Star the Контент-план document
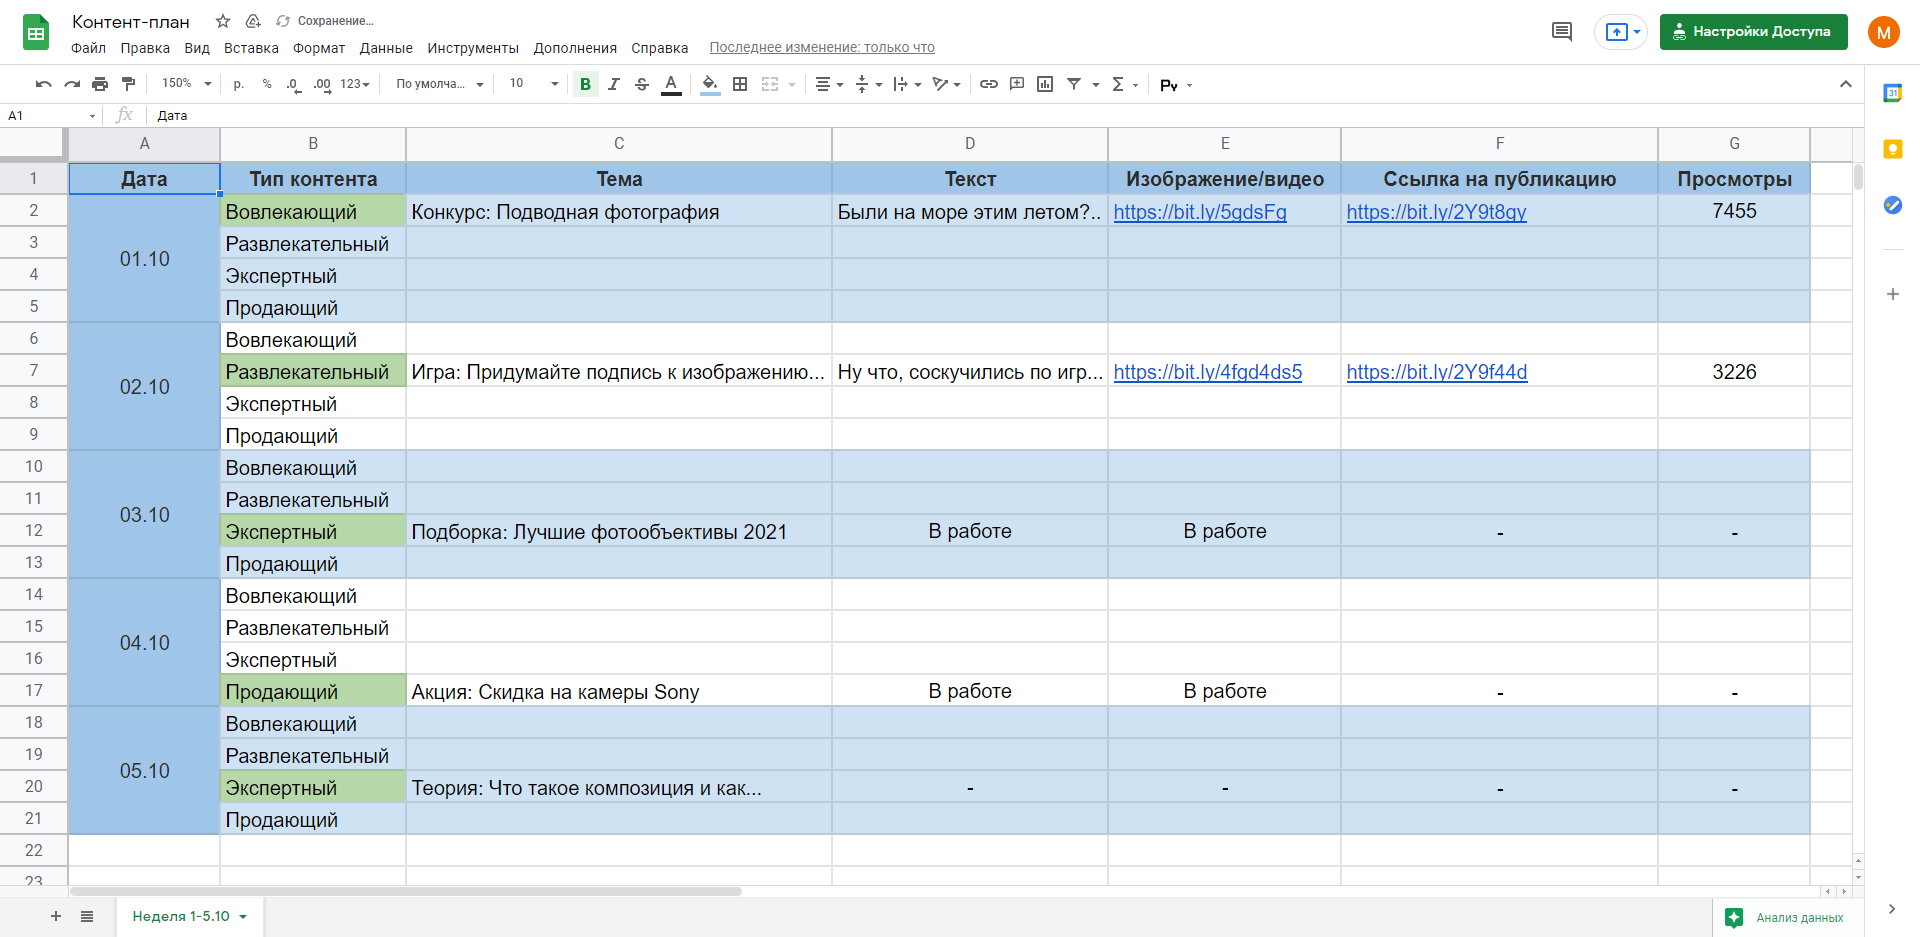1920x937 pixels. click(x=223, y=21)
